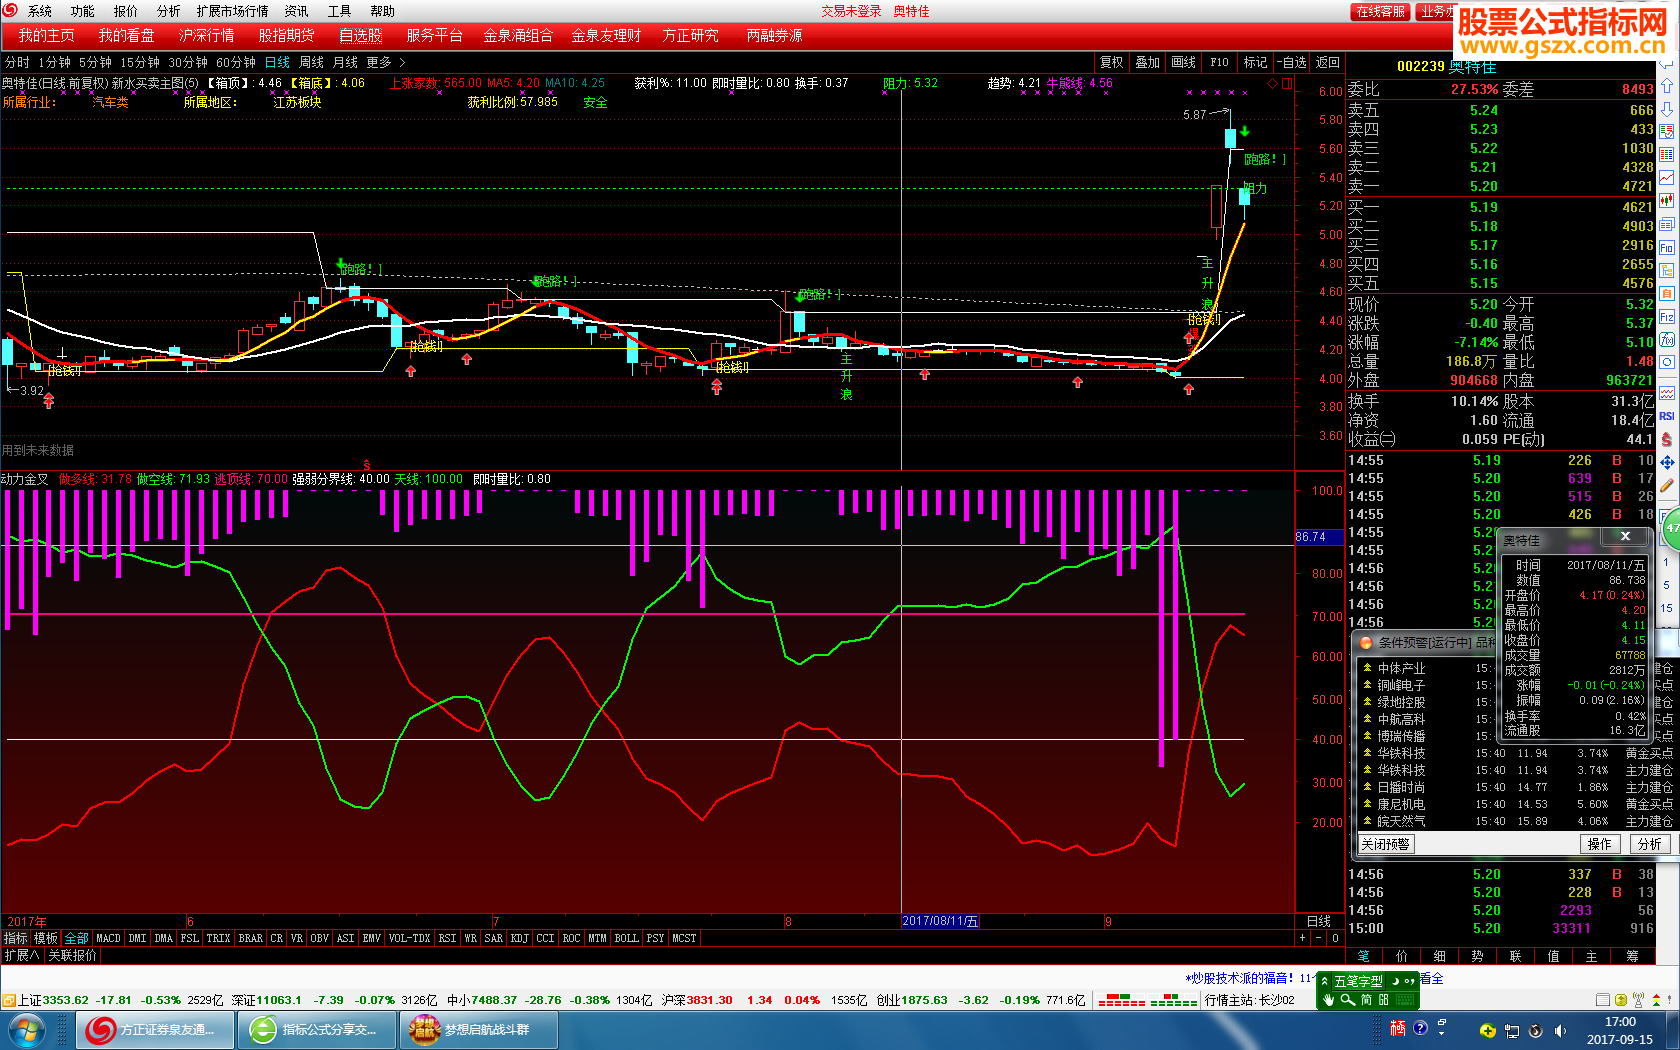Click the up arrow icon in right toolbar

point(1667,87)
